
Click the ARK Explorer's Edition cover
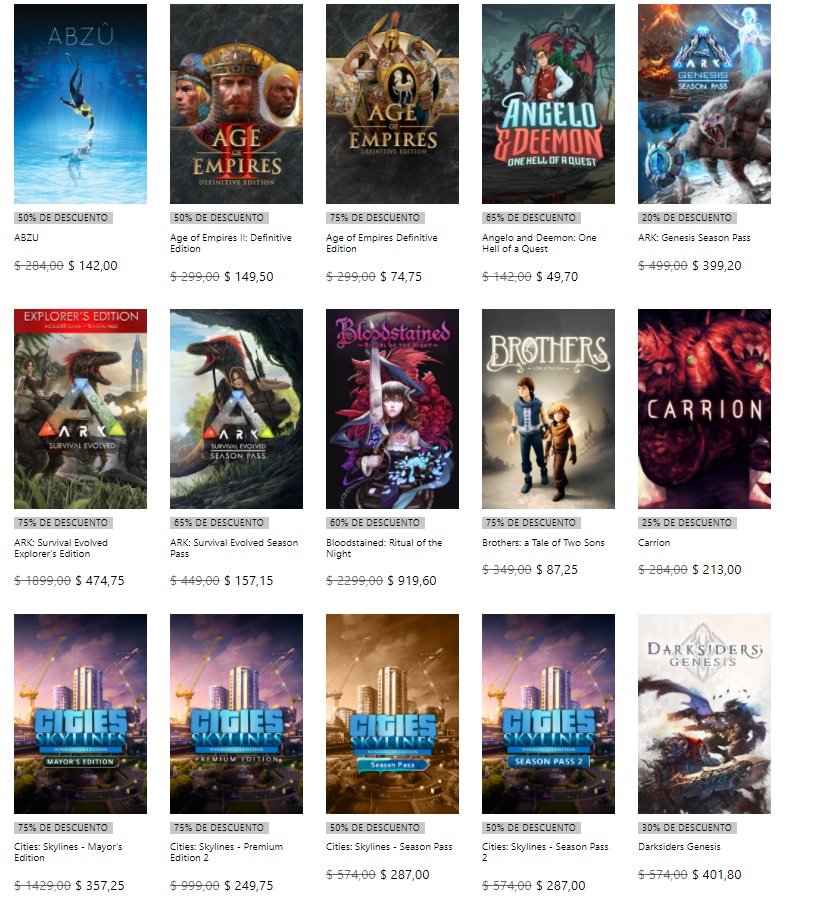80,409
